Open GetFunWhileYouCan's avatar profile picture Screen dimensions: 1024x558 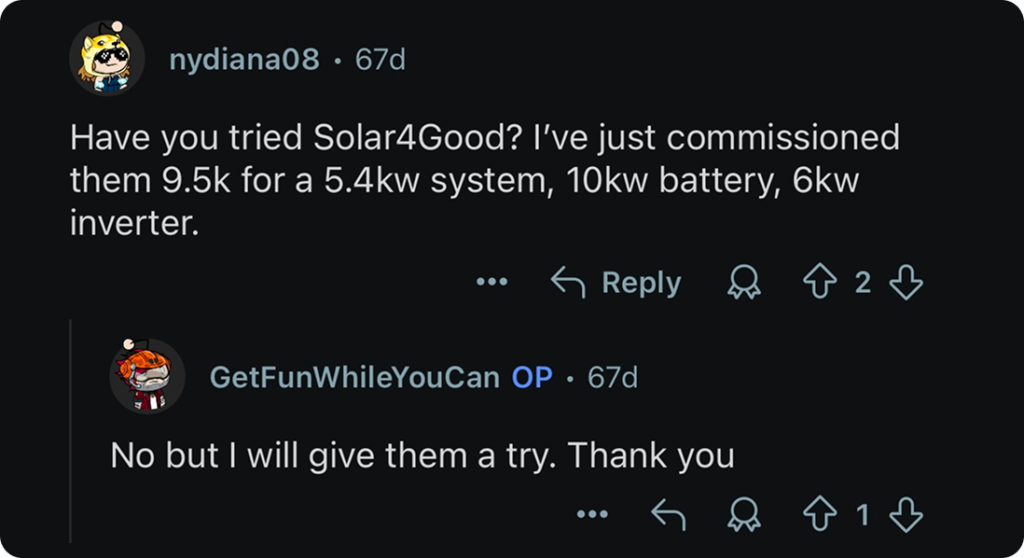coord(147,376)
